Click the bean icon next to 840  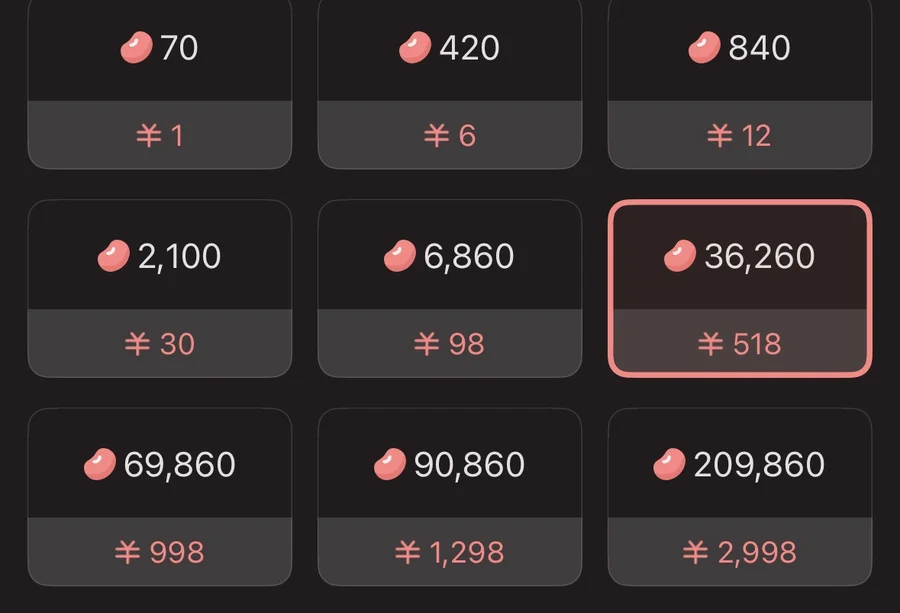(x=704, y=48)
